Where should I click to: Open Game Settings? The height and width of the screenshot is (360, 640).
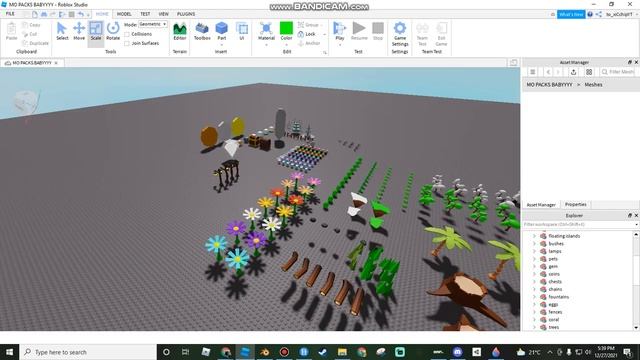pyautogui.click(x=400, y=33)
